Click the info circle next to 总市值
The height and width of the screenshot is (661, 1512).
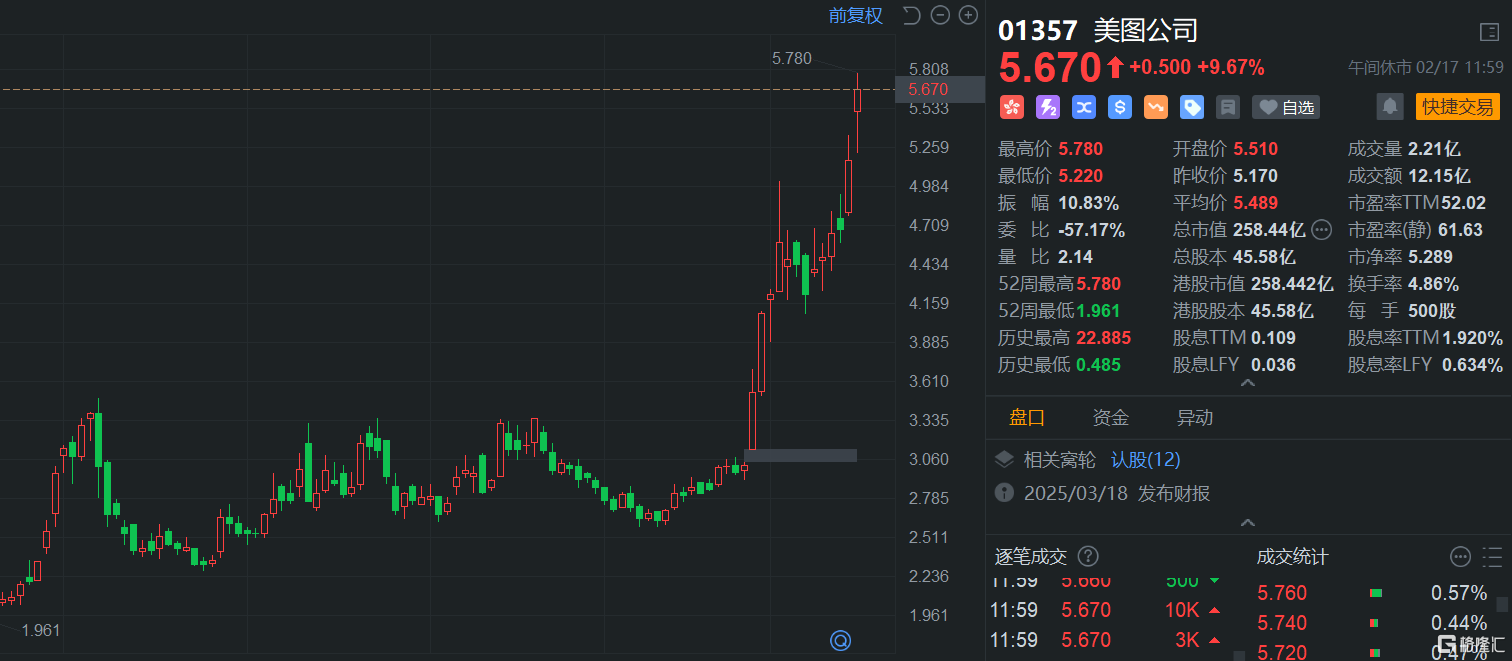(x=1322, y=230)
